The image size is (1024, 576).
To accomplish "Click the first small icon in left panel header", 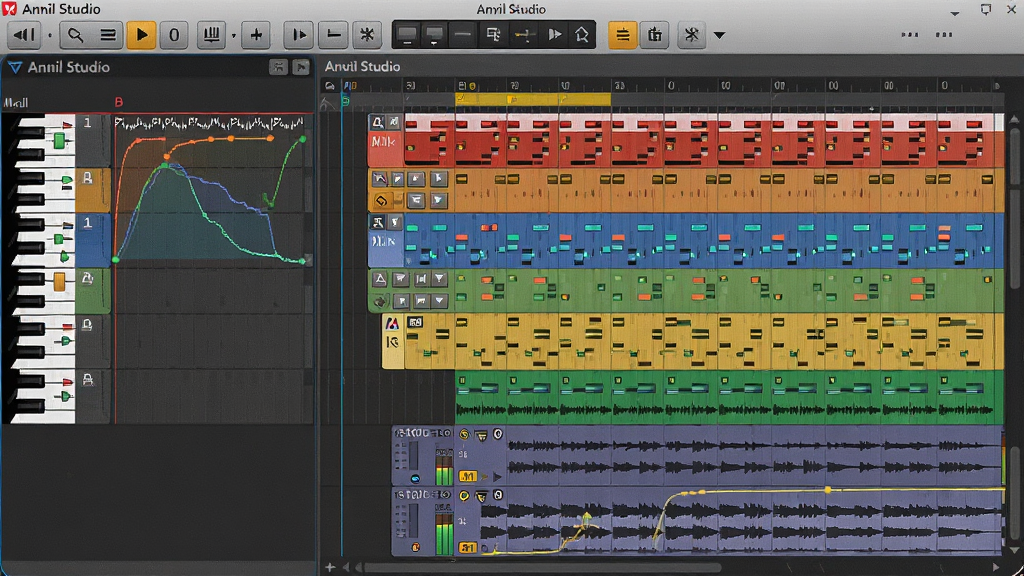I will 278,67.
